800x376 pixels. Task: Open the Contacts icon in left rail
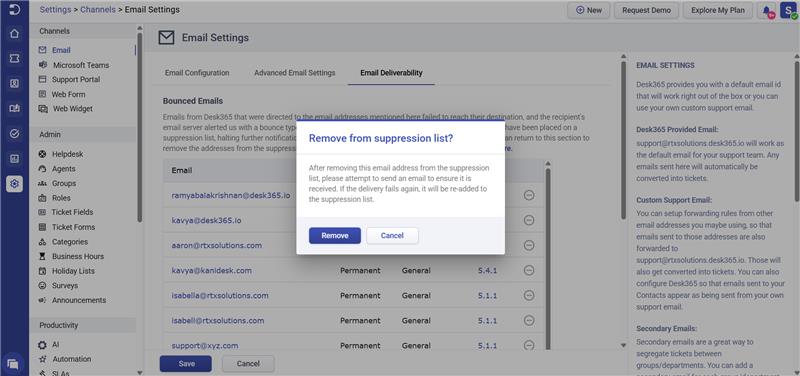(x=14, y=84)
